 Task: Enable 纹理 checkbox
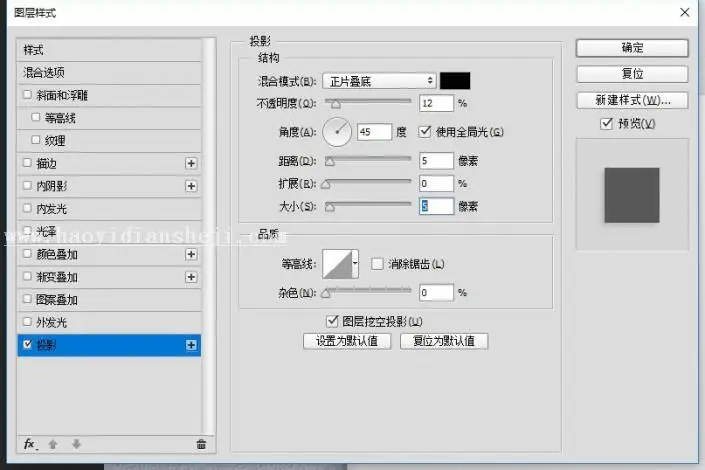[x=36, y=140]
